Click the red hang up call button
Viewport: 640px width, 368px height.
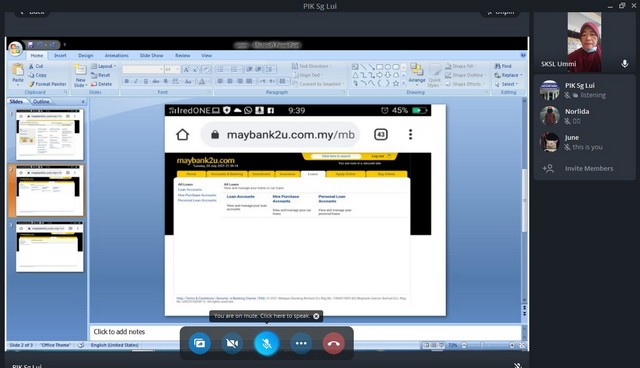(x=333, y=343)
